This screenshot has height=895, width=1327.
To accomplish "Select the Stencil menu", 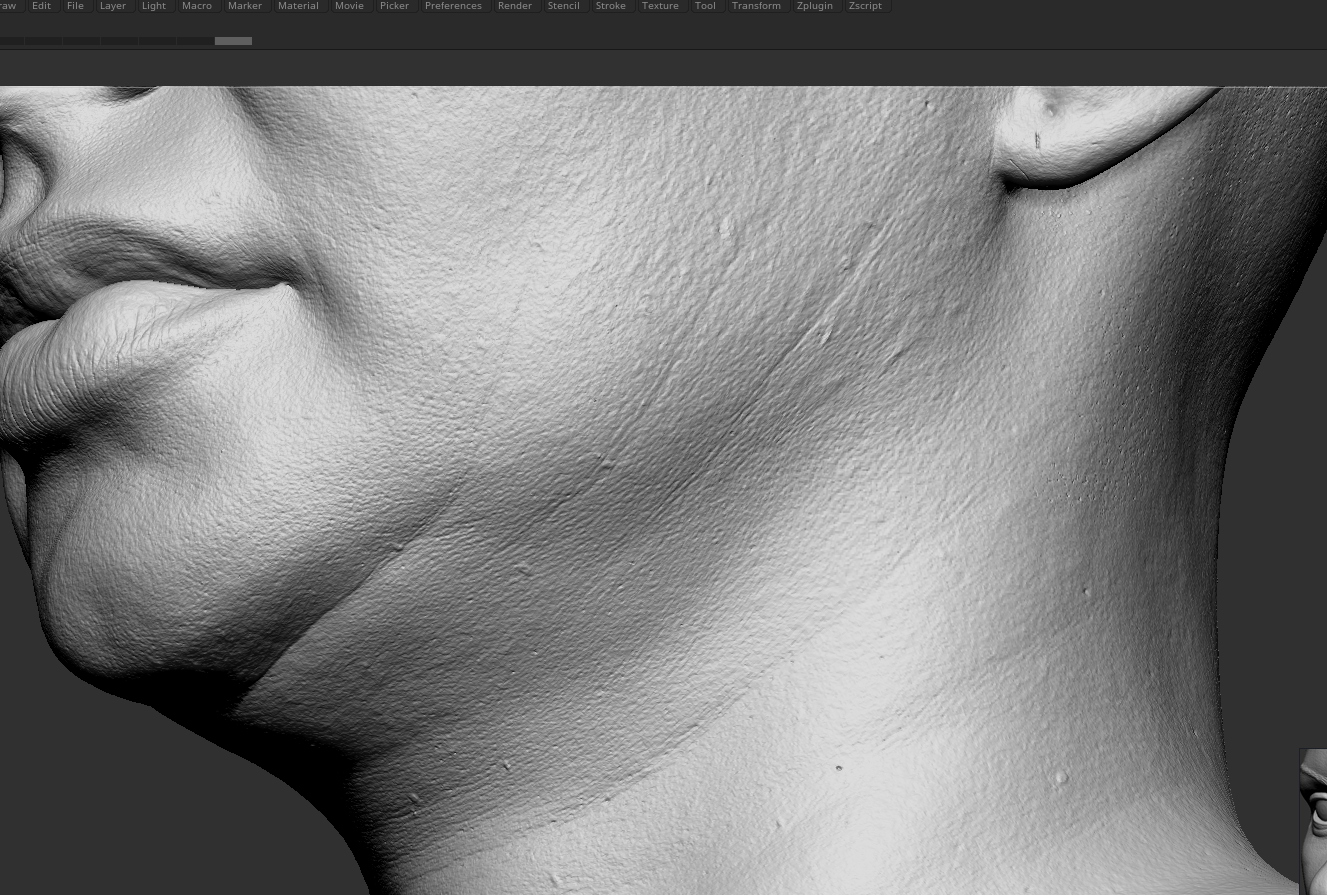I will click(564, 6).
